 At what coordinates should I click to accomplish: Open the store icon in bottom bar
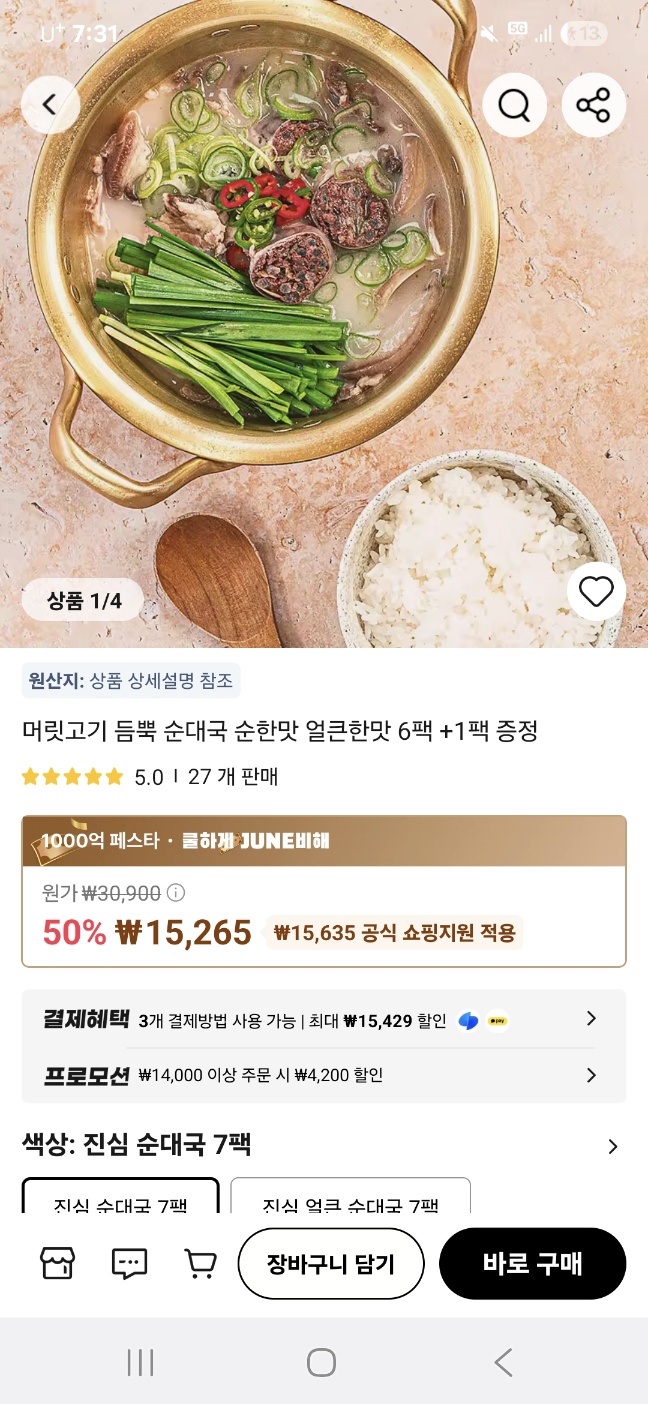57,1263
